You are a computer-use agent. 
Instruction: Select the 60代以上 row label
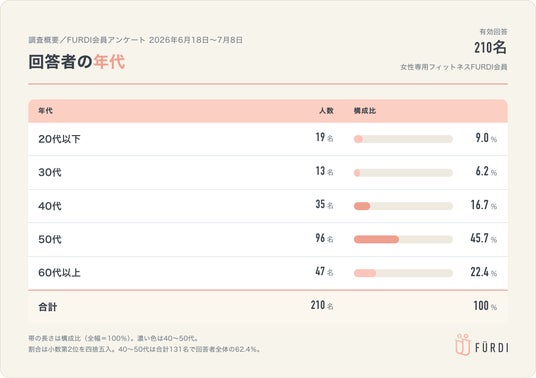[x=59, y=272]
